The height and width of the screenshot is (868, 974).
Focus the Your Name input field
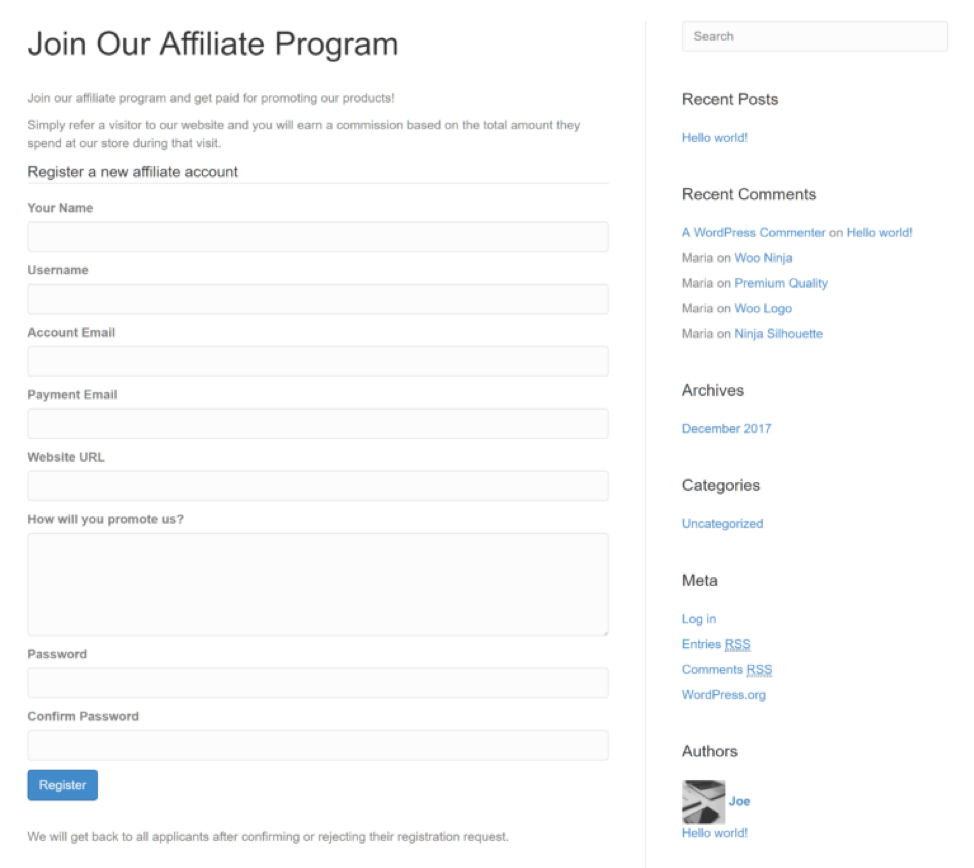[x=318, y=237]
